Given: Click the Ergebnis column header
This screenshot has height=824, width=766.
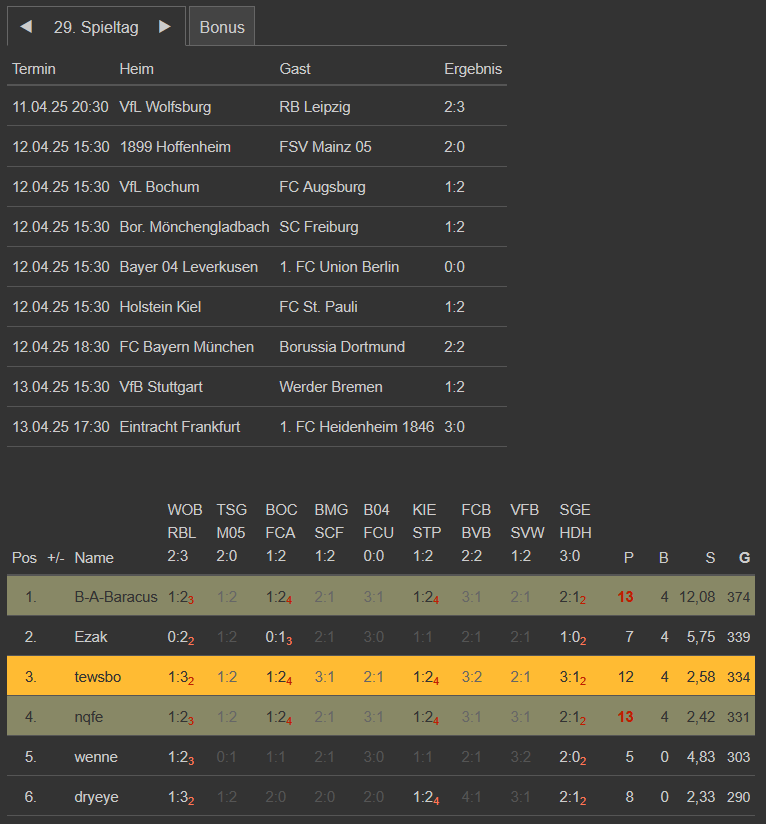Looking at the screenshot, I should click(x=473, y=69).
